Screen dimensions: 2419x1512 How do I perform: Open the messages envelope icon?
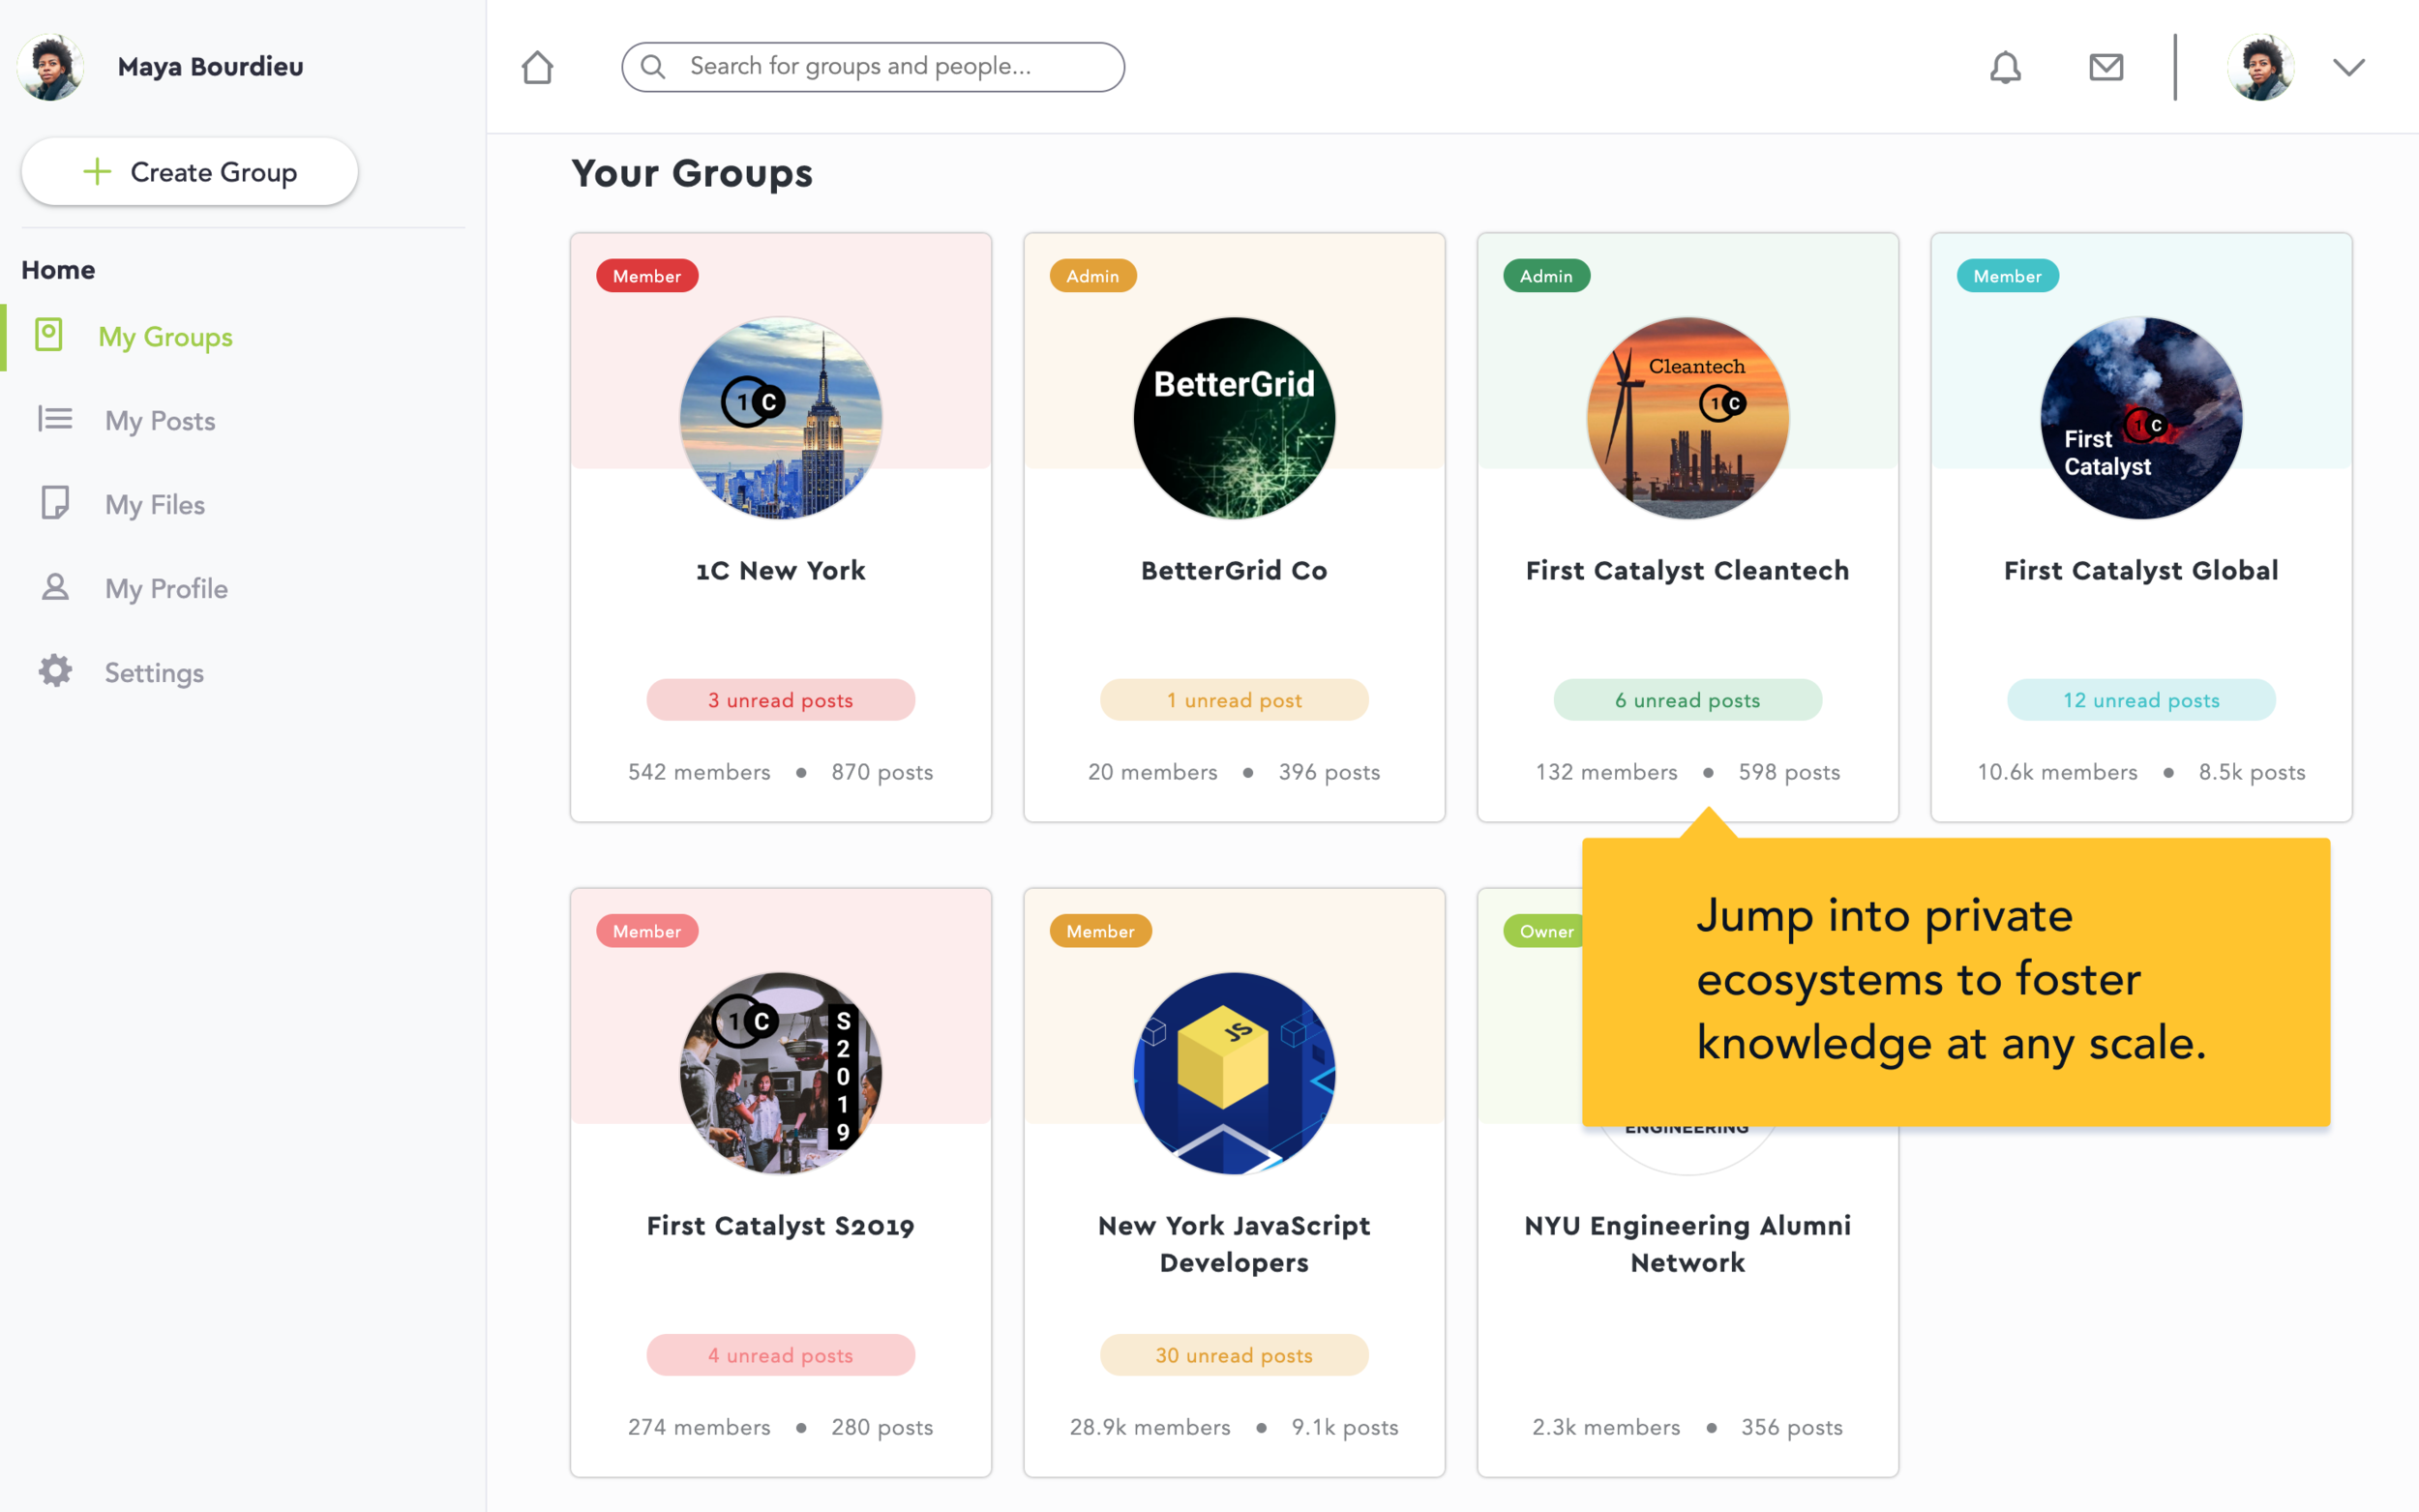[x=2106, y=67]
